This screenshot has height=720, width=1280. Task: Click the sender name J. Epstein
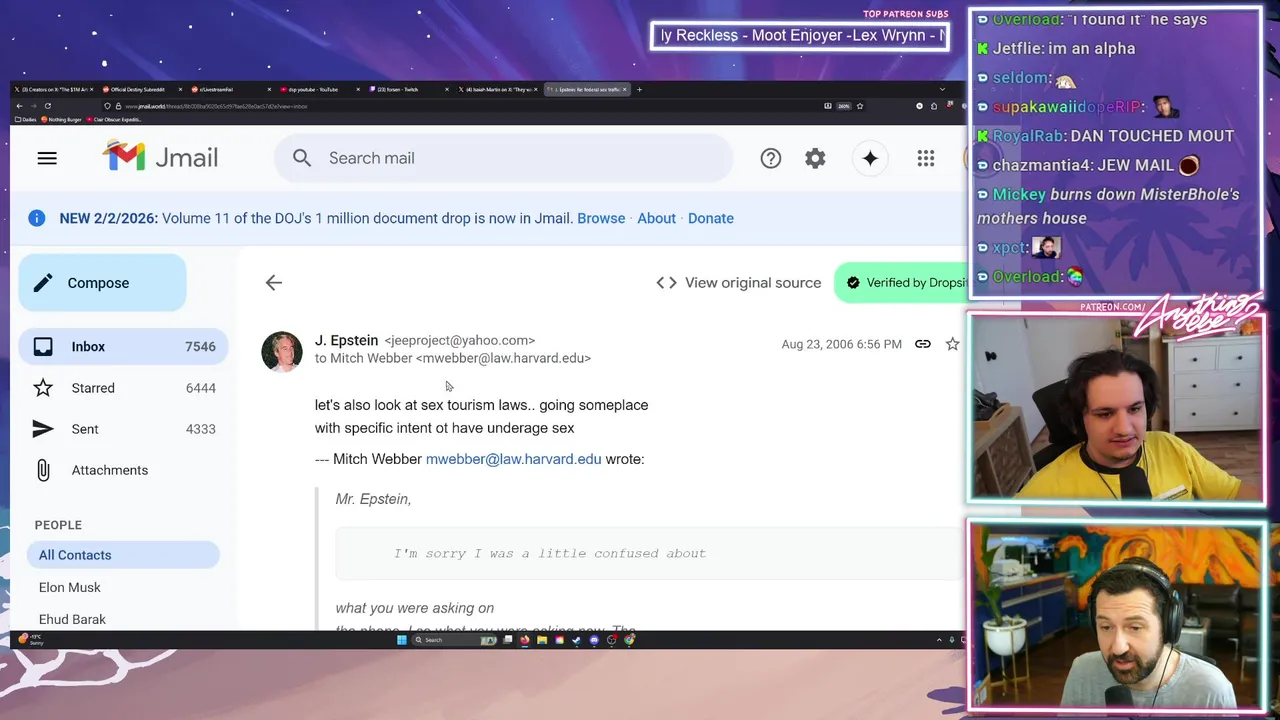tap(346, 340)
